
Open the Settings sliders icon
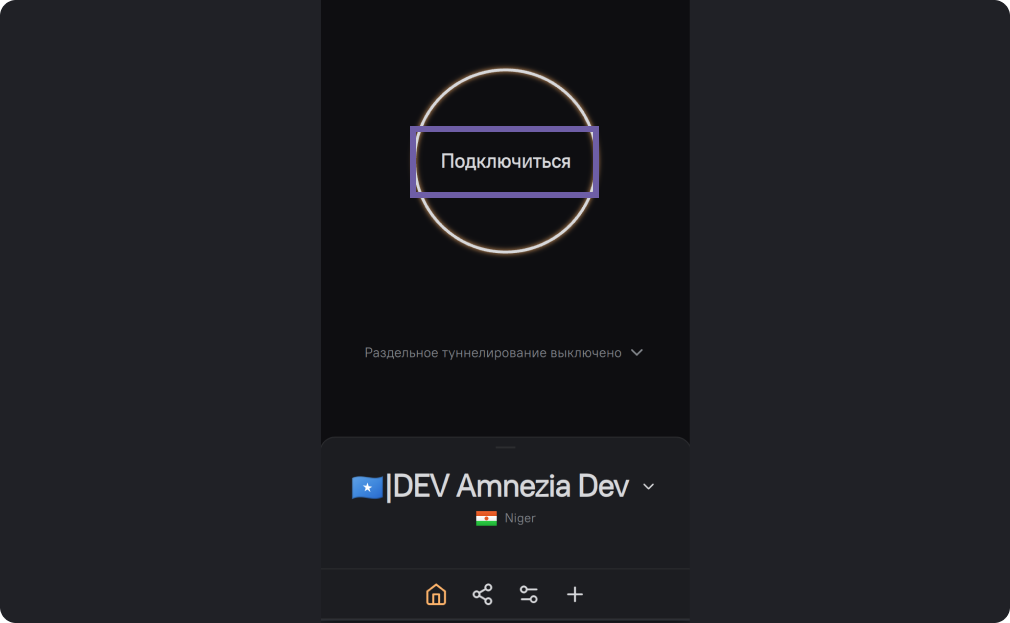(x=529, y=594)
